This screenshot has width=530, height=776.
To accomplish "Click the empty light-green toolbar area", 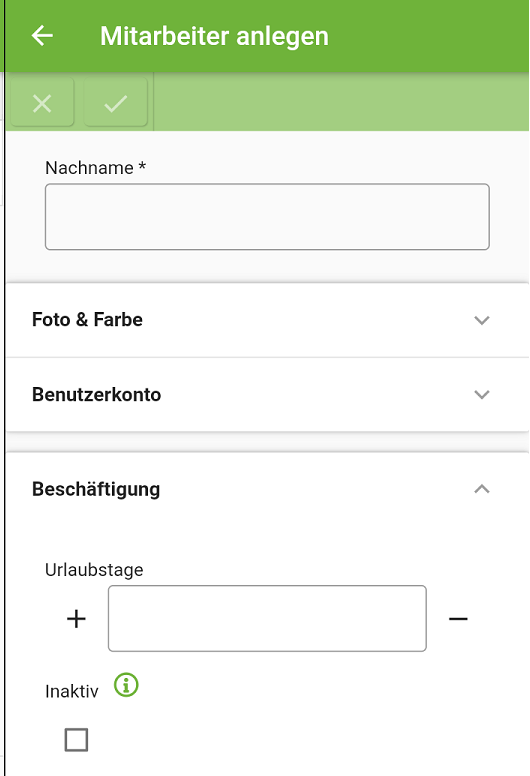I will tap(341, 102).
